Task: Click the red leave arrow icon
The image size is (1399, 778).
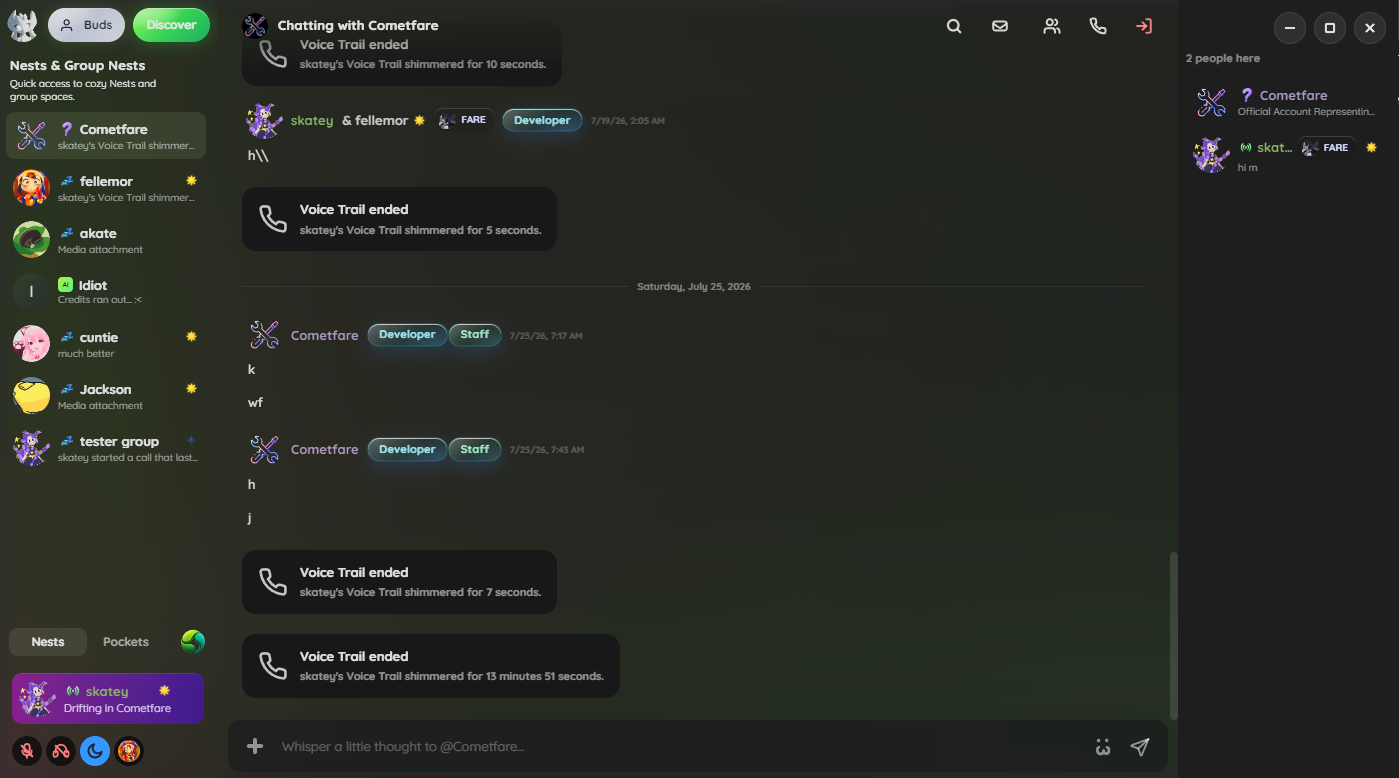Action: click(1144, 27)
